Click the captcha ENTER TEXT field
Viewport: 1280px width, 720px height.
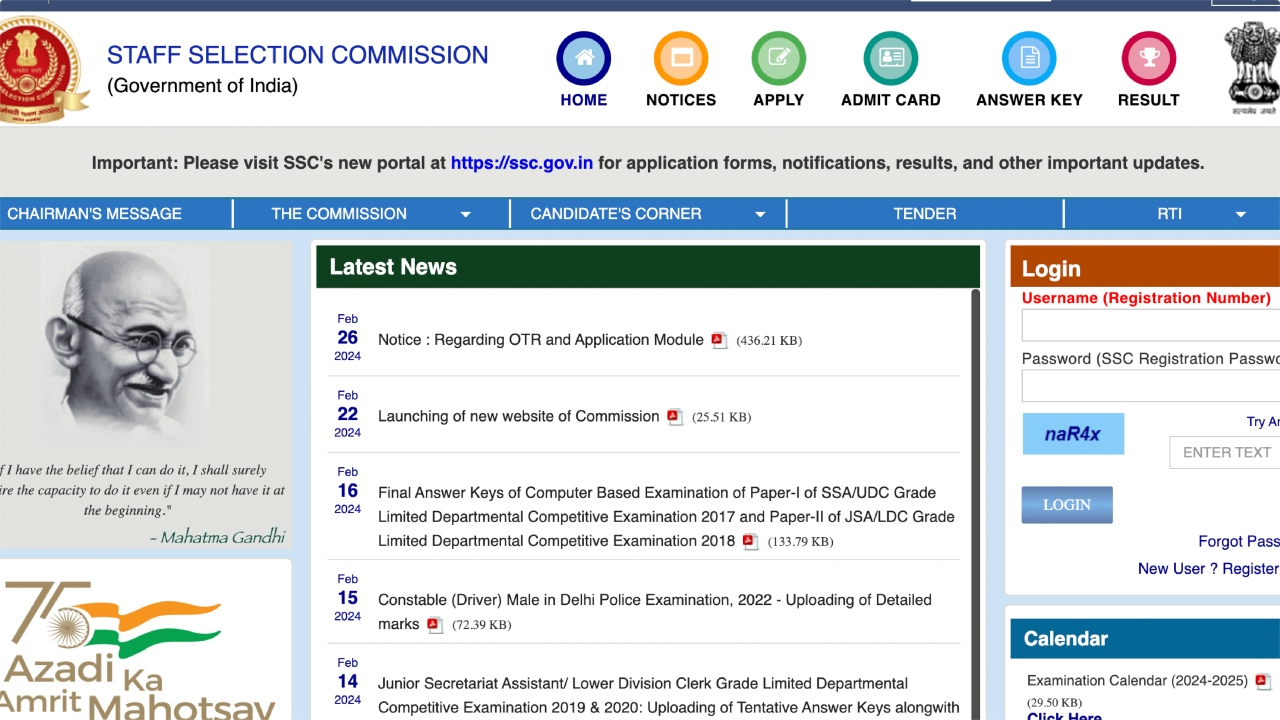(x=1226, y=452)
